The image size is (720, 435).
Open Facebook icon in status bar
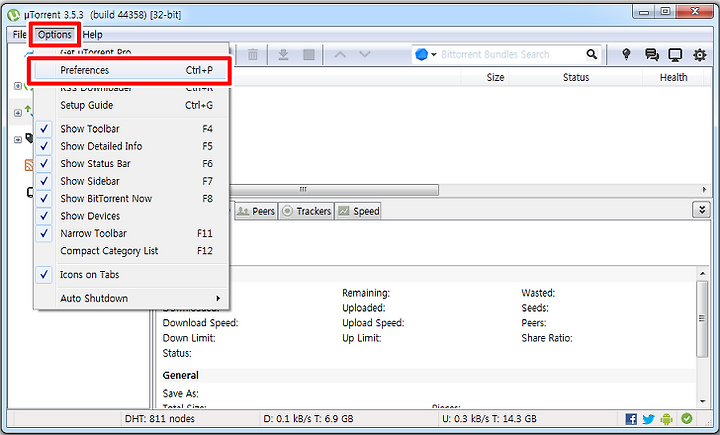631,419
